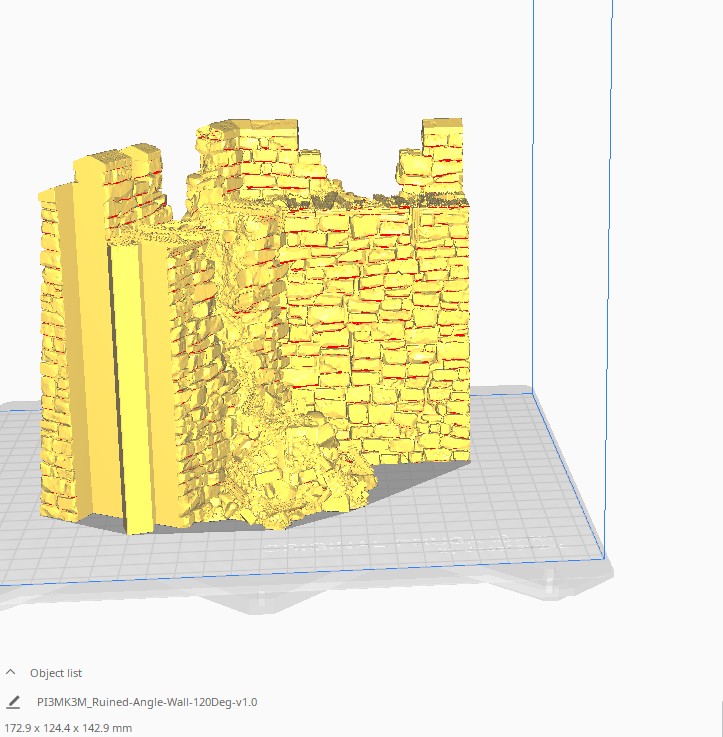This screenshot has height=737, width=723.
Task: Select PI3MK3M_Ruined-Angle-Wall-120Deg-v1.0 in object list
Action: tap(147, 702)
